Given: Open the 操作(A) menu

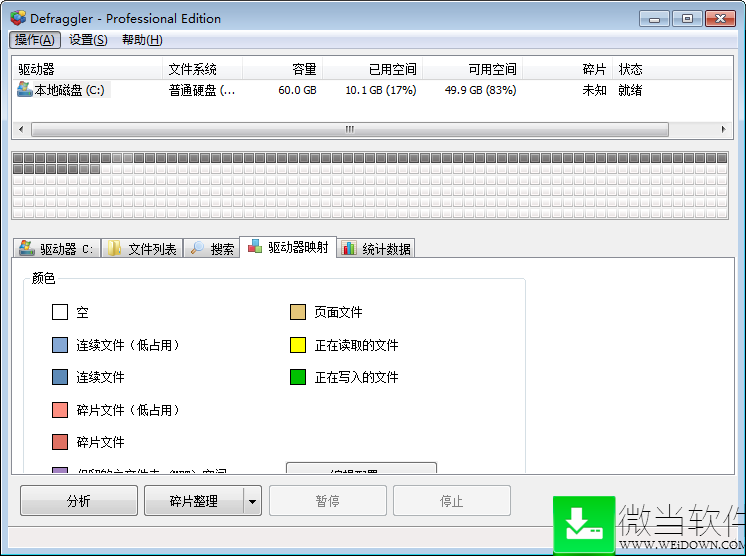Looking at the screenshot, I should click(x=35, y=39).
